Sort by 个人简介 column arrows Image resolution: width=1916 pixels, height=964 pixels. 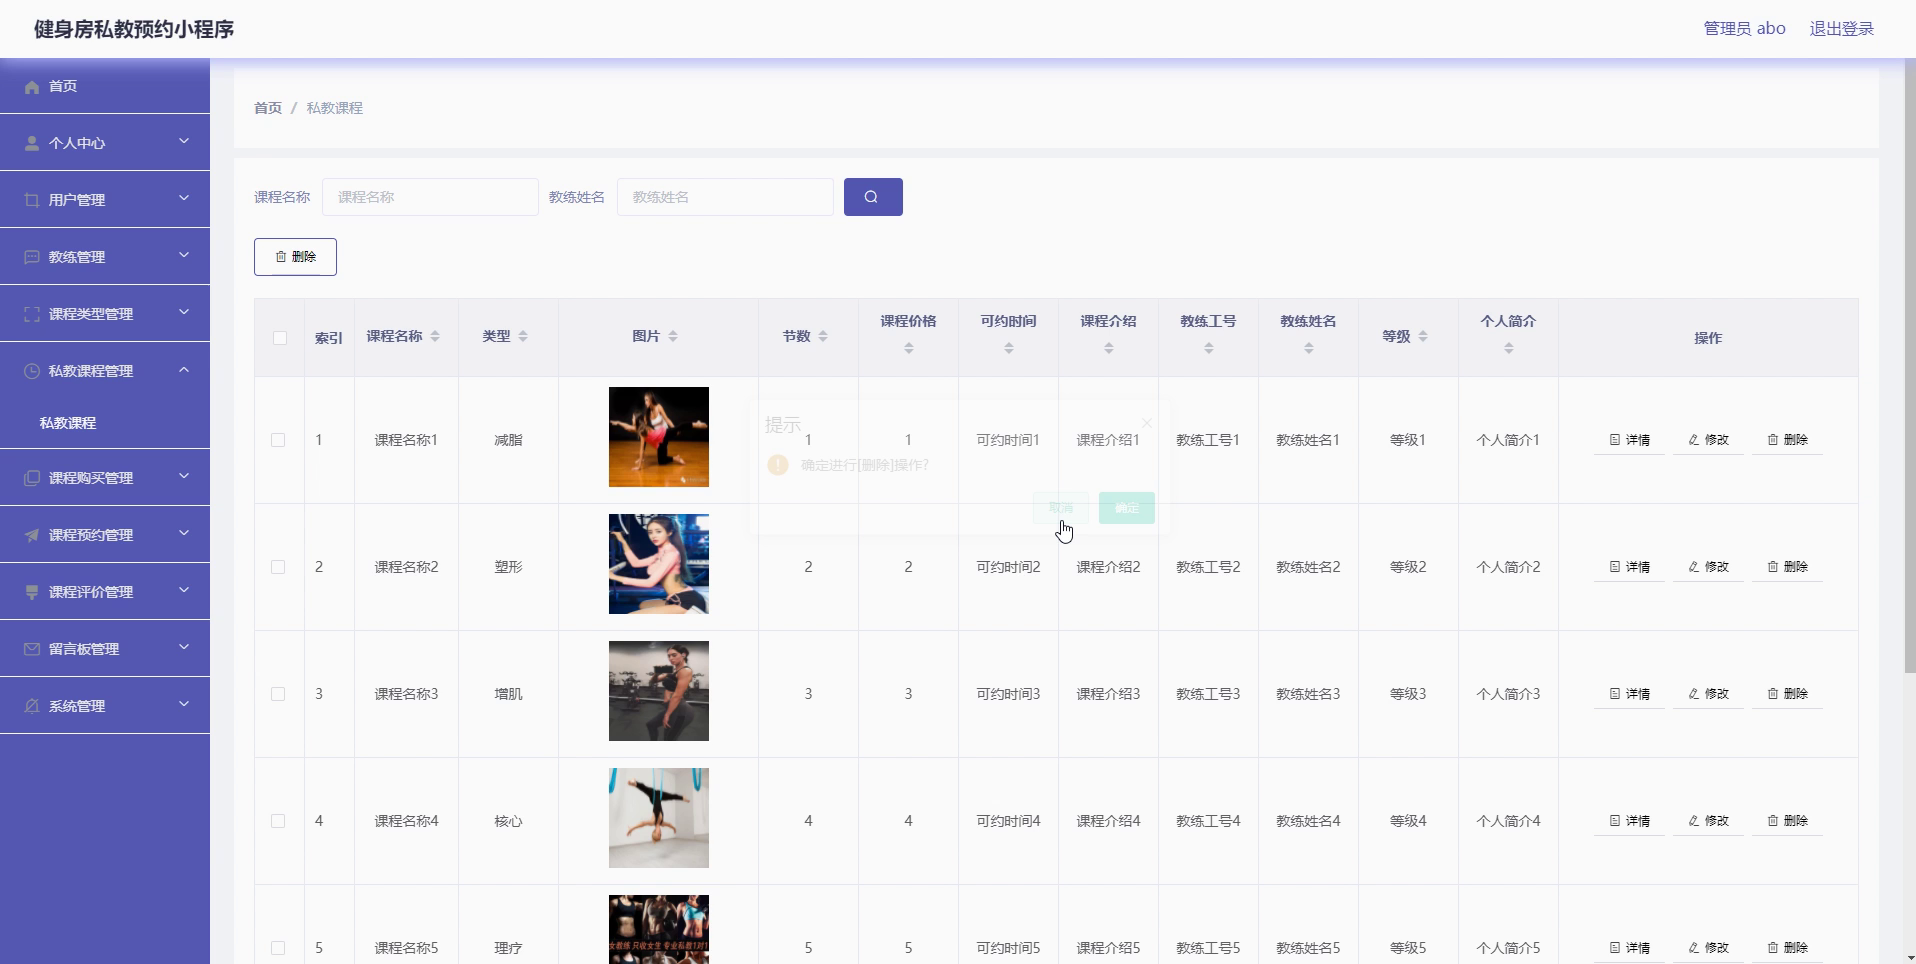(1509, 348)
